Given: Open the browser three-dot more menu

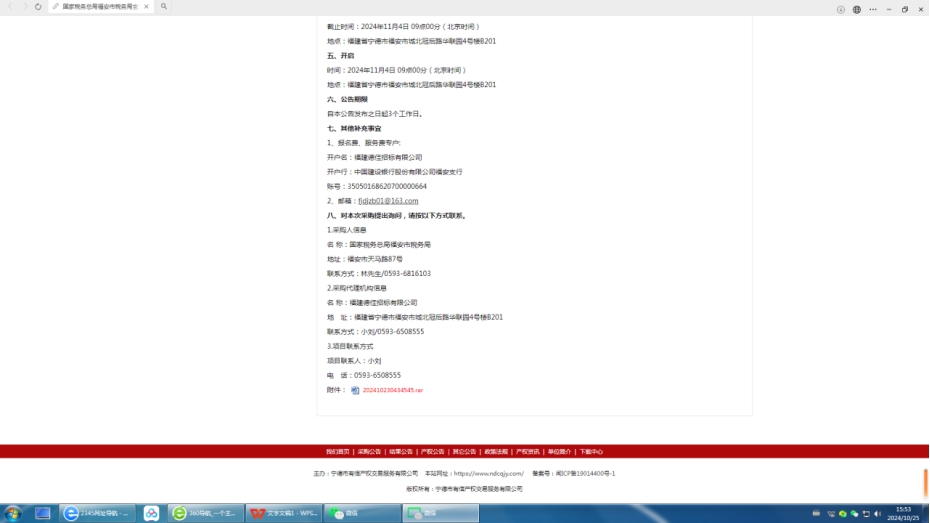Looking at the screenshot, I should 872,9.
